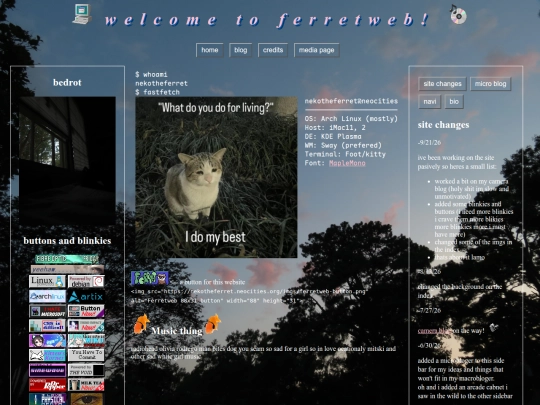
Task: Click the Powered by The Void badge
Action: tap(86, 370)
